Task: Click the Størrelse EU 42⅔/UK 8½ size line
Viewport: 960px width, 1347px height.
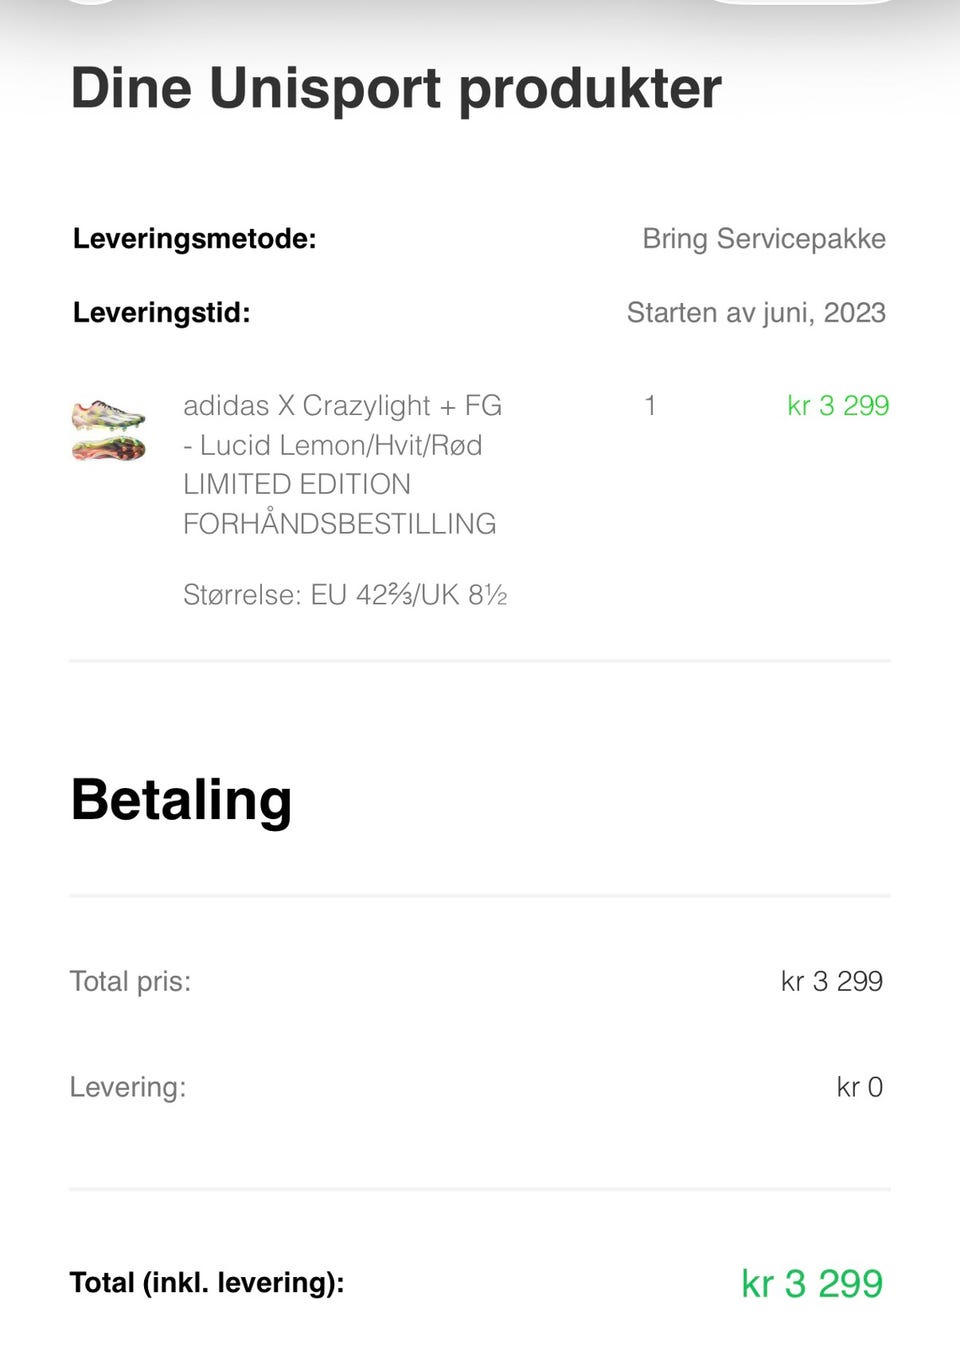Action: (x=345, y=595)
